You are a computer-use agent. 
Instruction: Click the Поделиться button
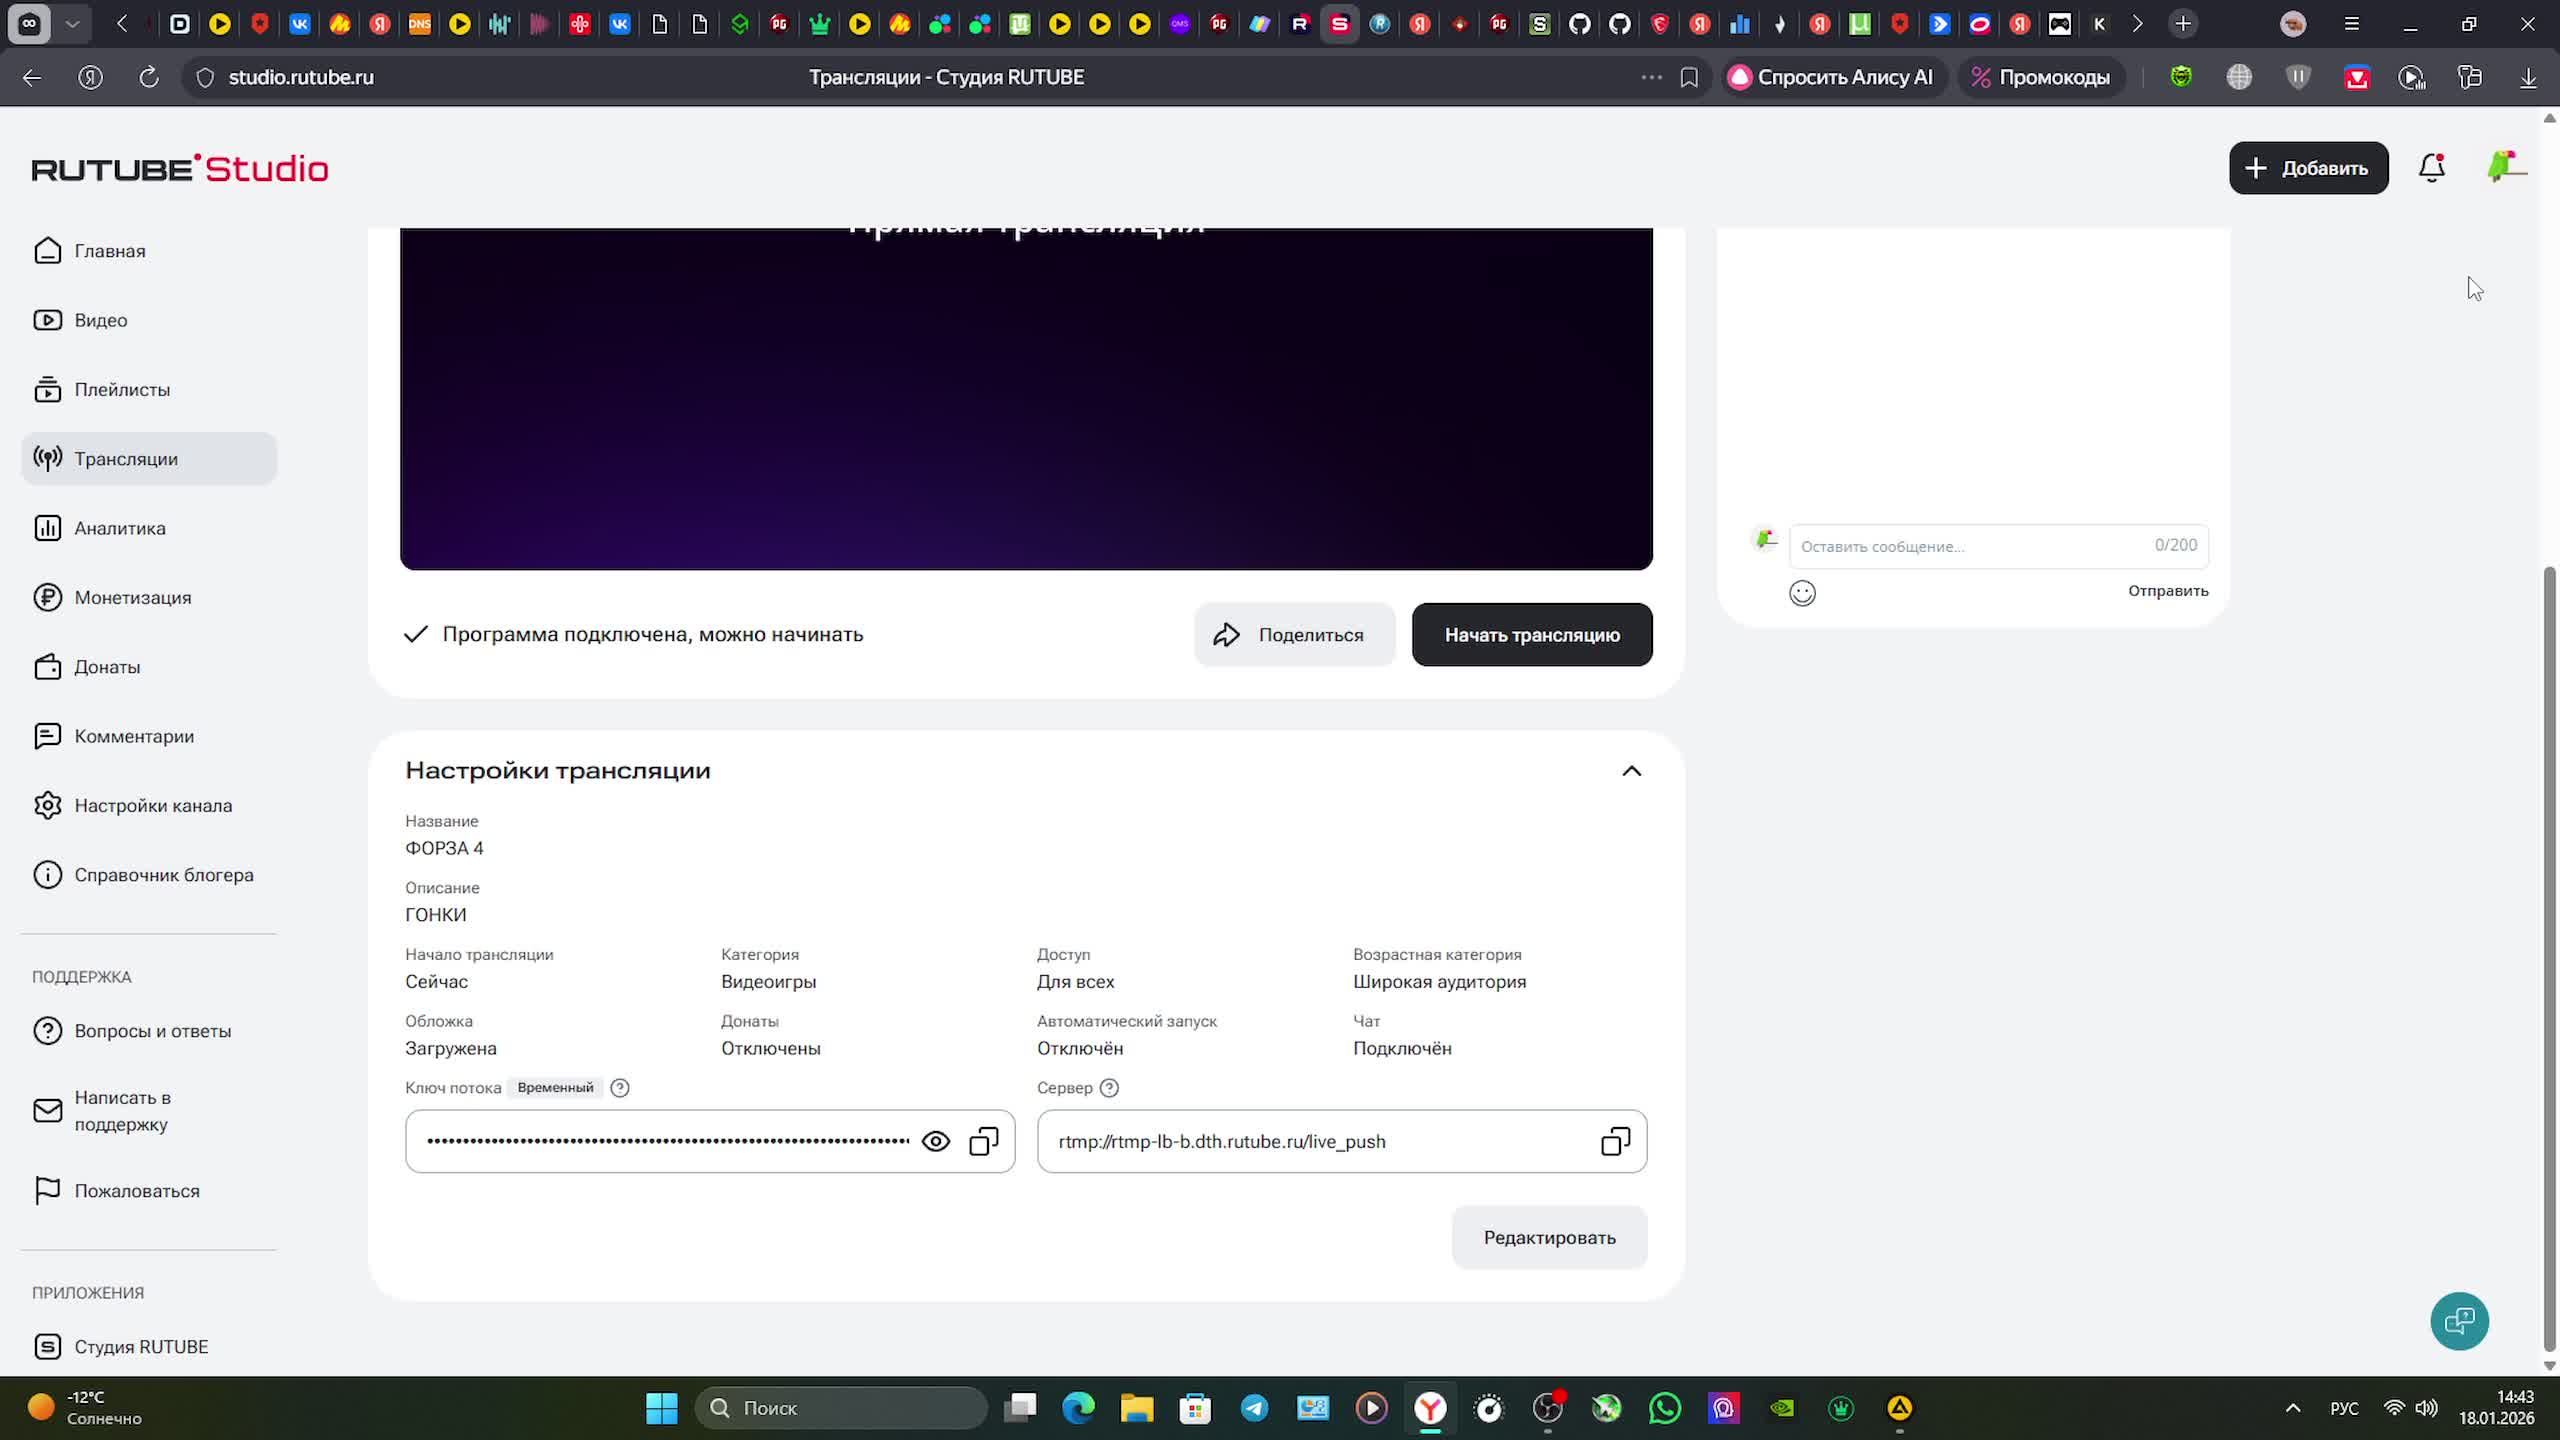pos(1294,635)
